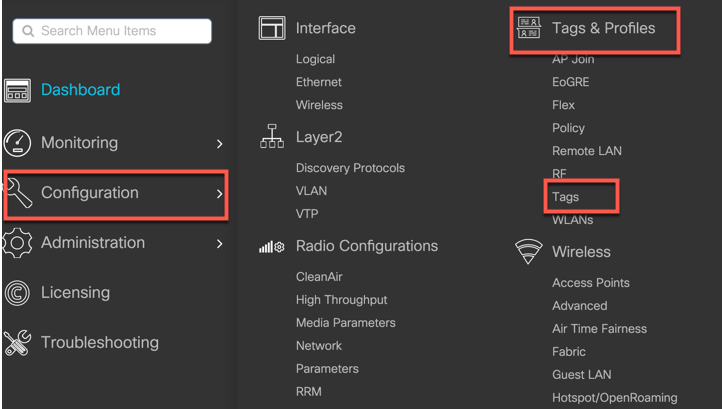Viewport: 722px width, 409px height.
Task: Expand the Configuration menu chevron
Action: (x=220, y=194)
